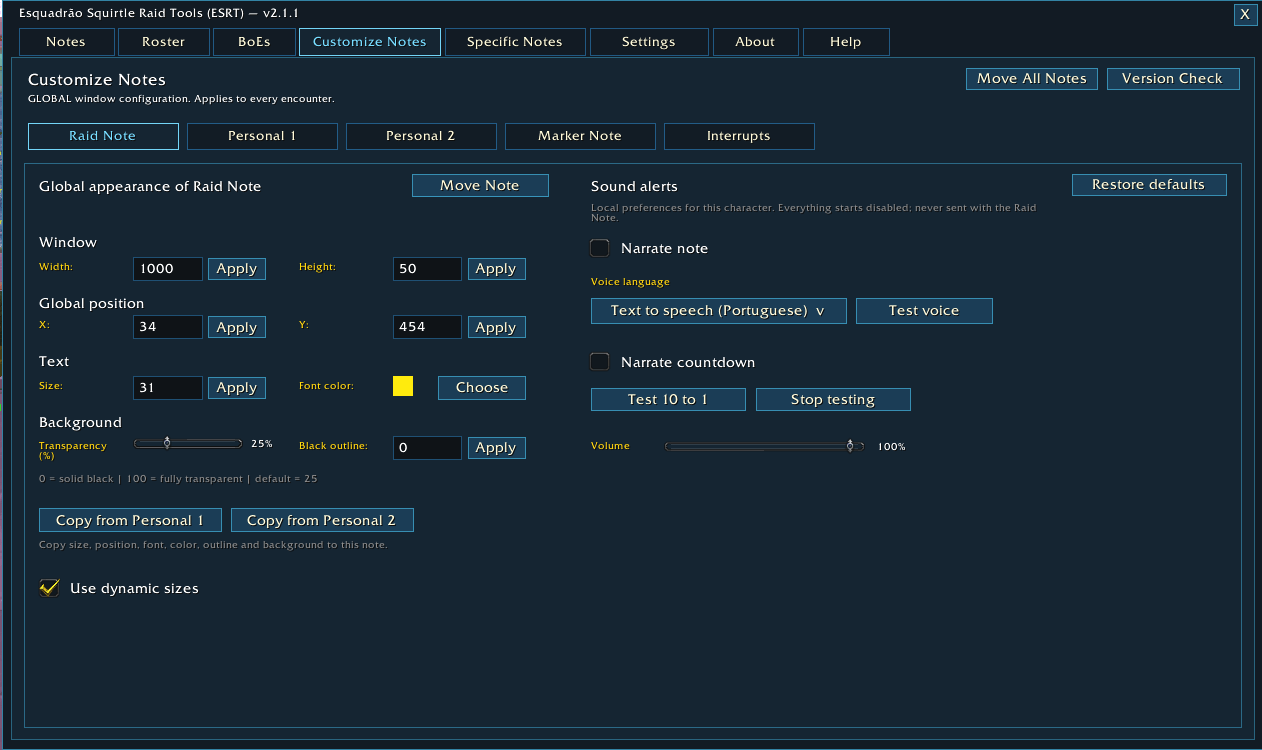This screenshot has width=1262, height=750.
Task: Open the Roster tab
Action: [x=164, y=42]
